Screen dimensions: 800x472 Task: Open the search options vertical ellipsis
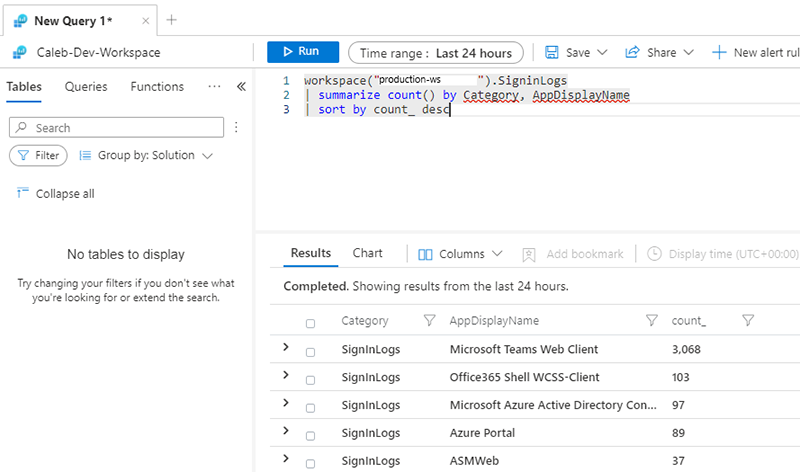pos(236,127)
